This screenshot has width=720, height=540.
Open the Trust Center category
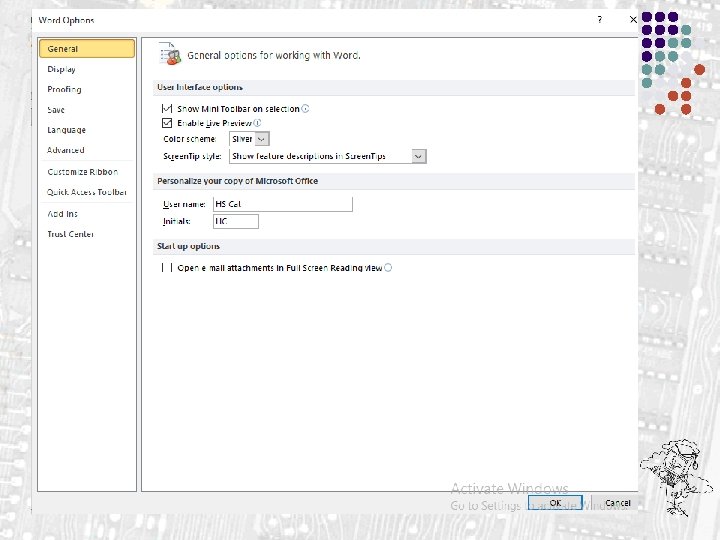pos(71,234)
